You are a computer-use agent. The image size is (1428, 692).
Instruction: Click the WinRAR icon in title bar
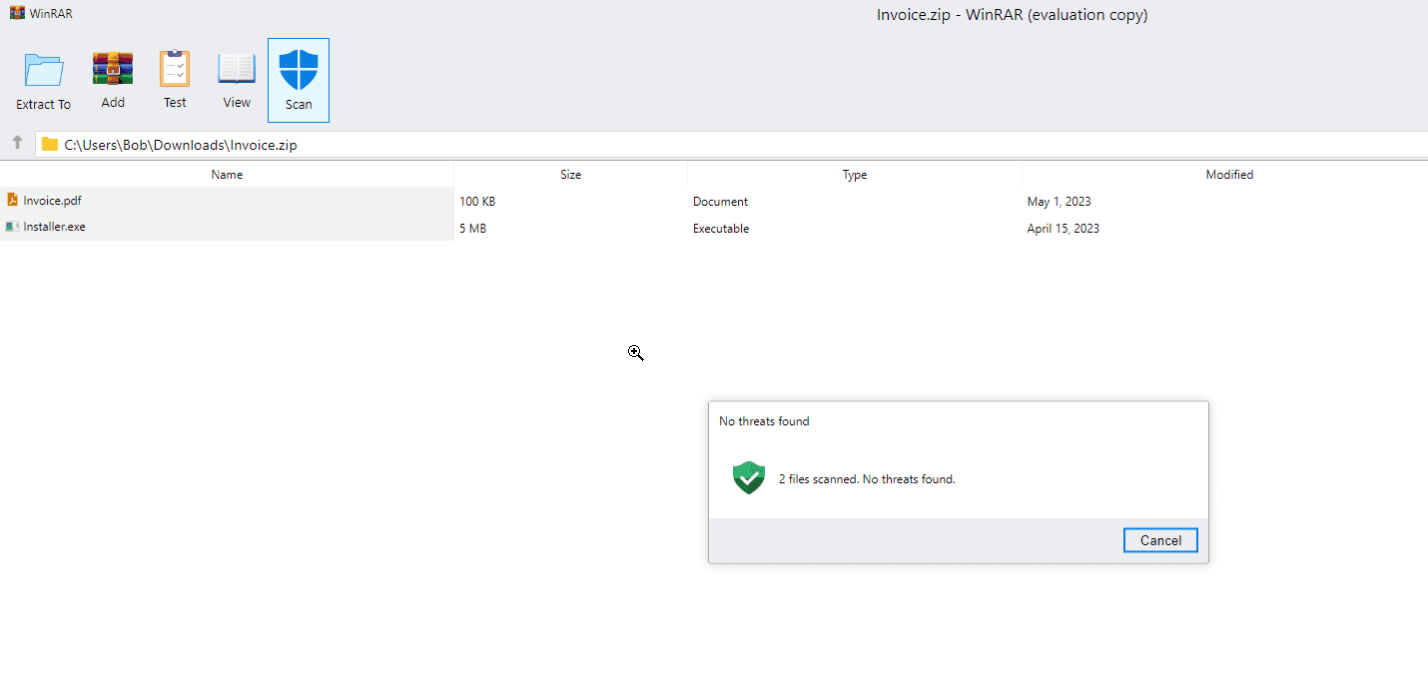[17, 14]
